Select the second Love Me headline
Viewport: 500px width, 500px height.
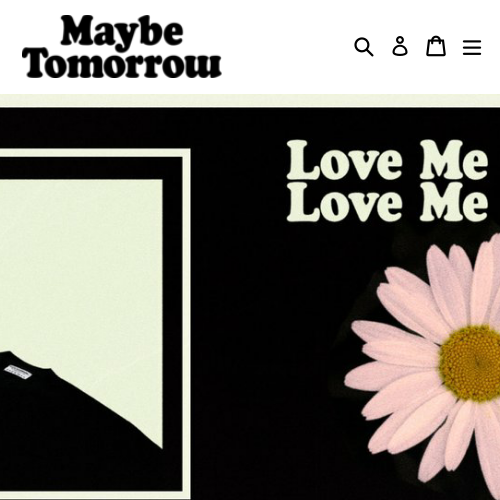coord(387,202)
